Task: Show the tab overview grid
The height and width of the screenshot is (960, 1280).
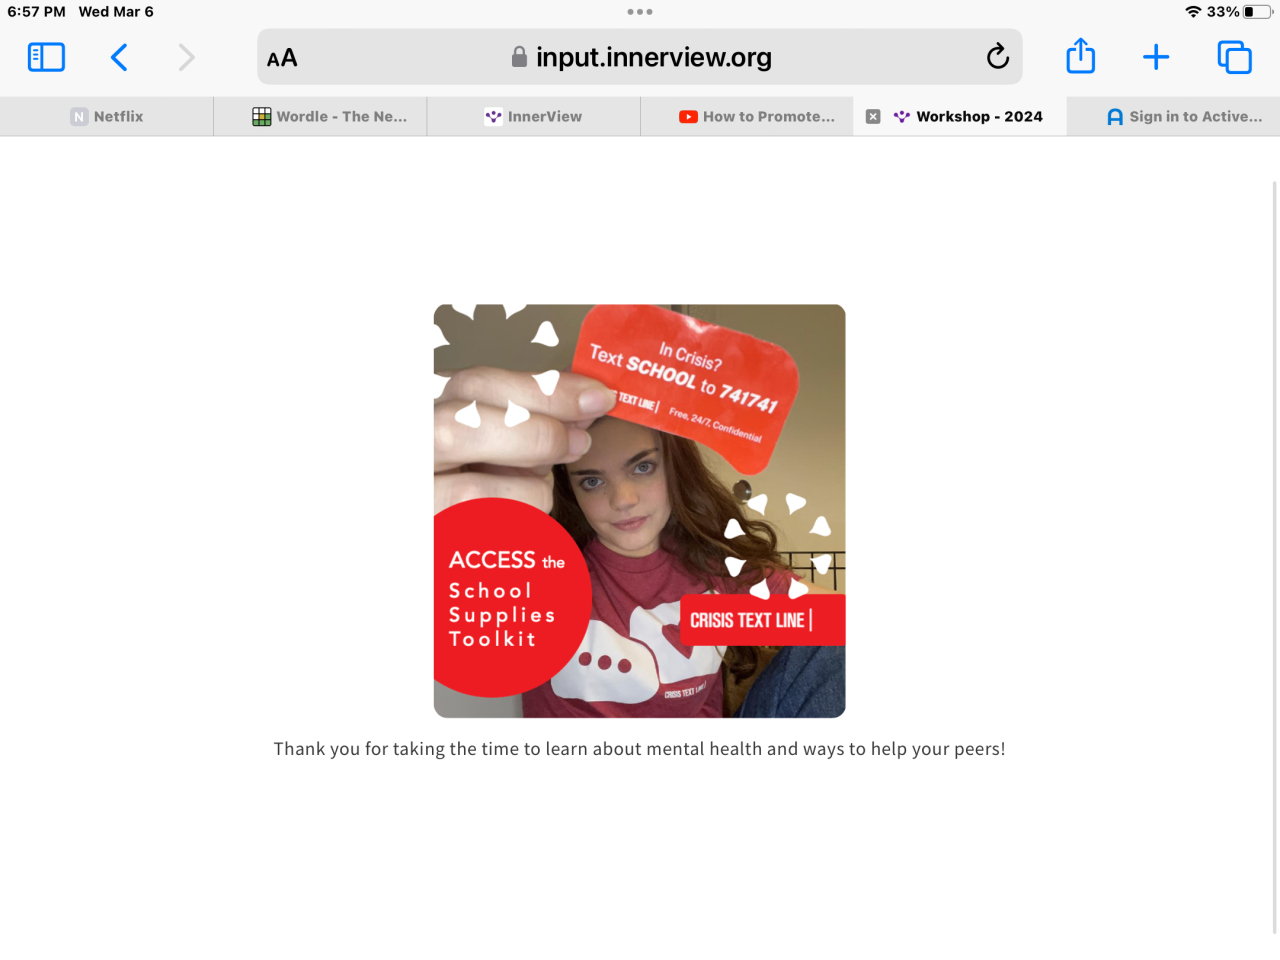Action: (1234, 57)
